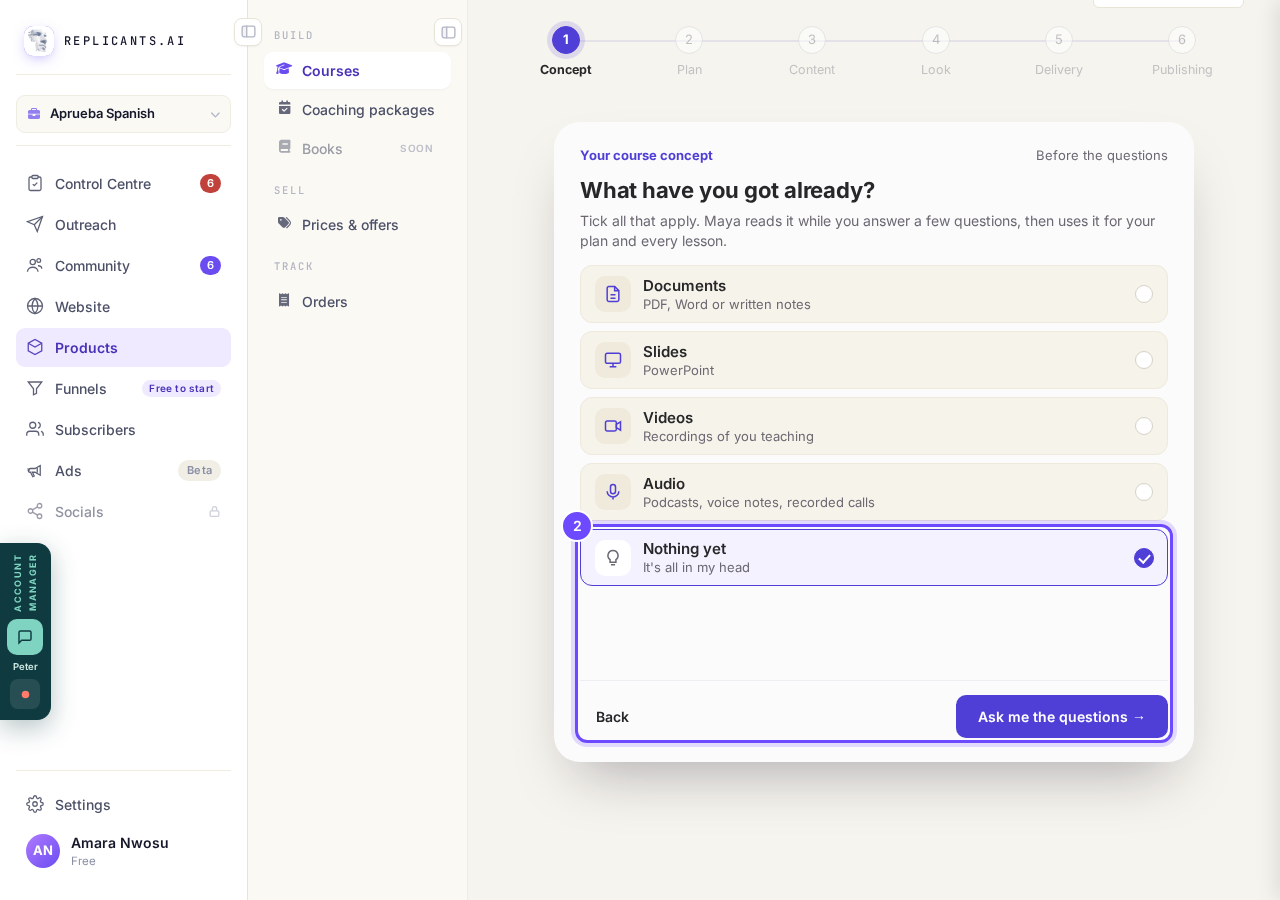Collapse the panel next to BUILD heading
Image resolution: width=1280 pixels, height=900 pixels.
click(448, 32)
